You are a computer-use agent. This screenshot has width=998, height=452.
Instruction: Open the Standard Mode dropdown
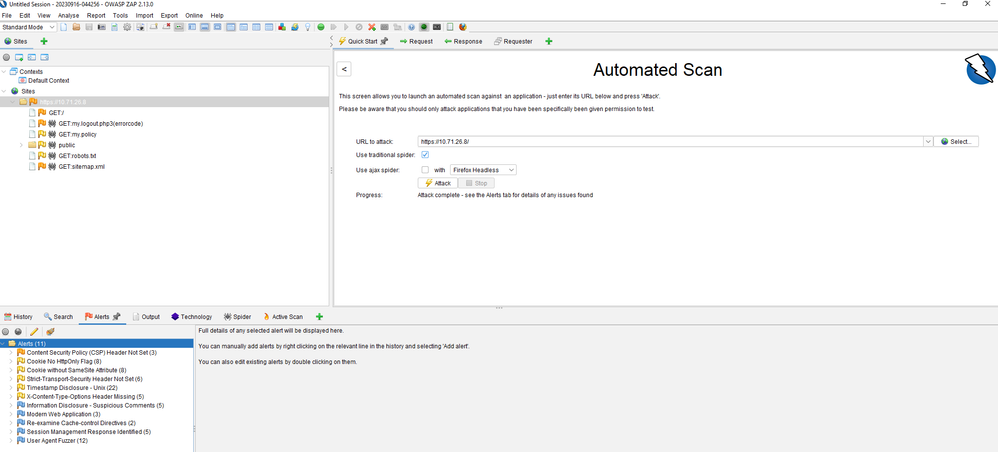[x=29, y=27]
